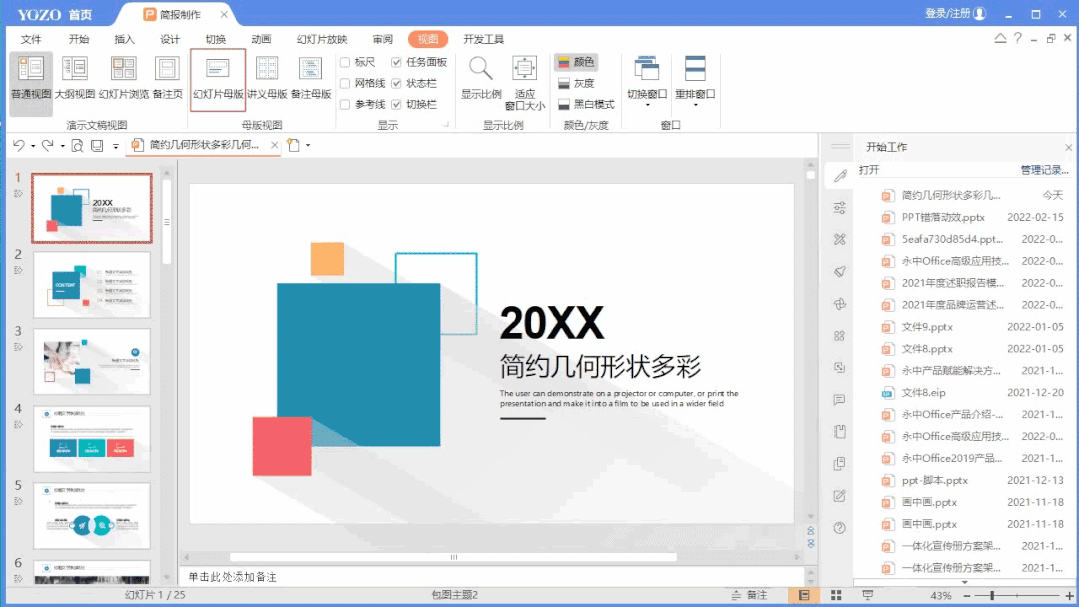Switch to the Animation (动画) tab
This screenshot has width=1079, height=607.
[261, 39]
